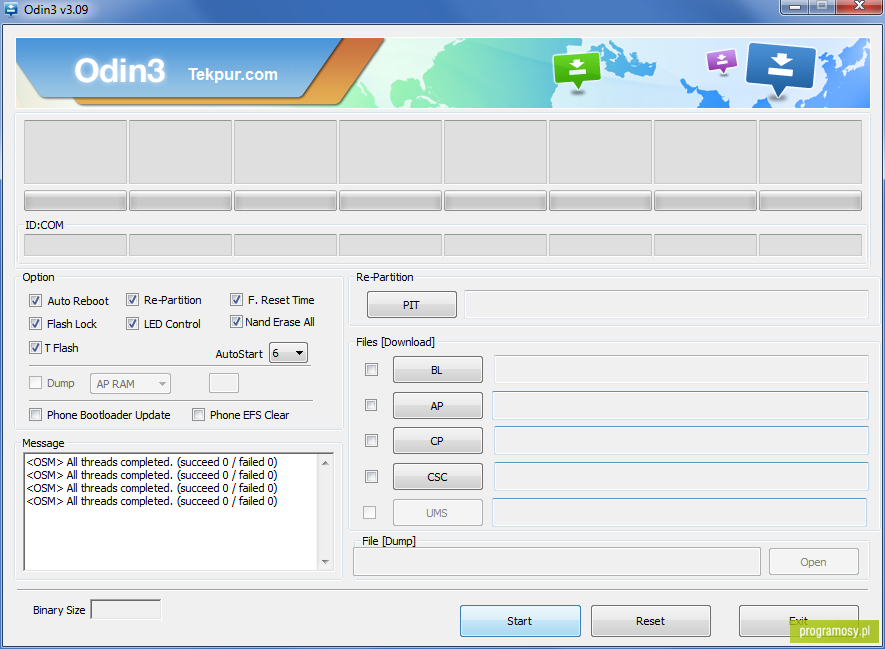Viewport: 885px width, 649px height.
Task: Click the Tekpur.com banner text
Action: click(x=233, y=74)
